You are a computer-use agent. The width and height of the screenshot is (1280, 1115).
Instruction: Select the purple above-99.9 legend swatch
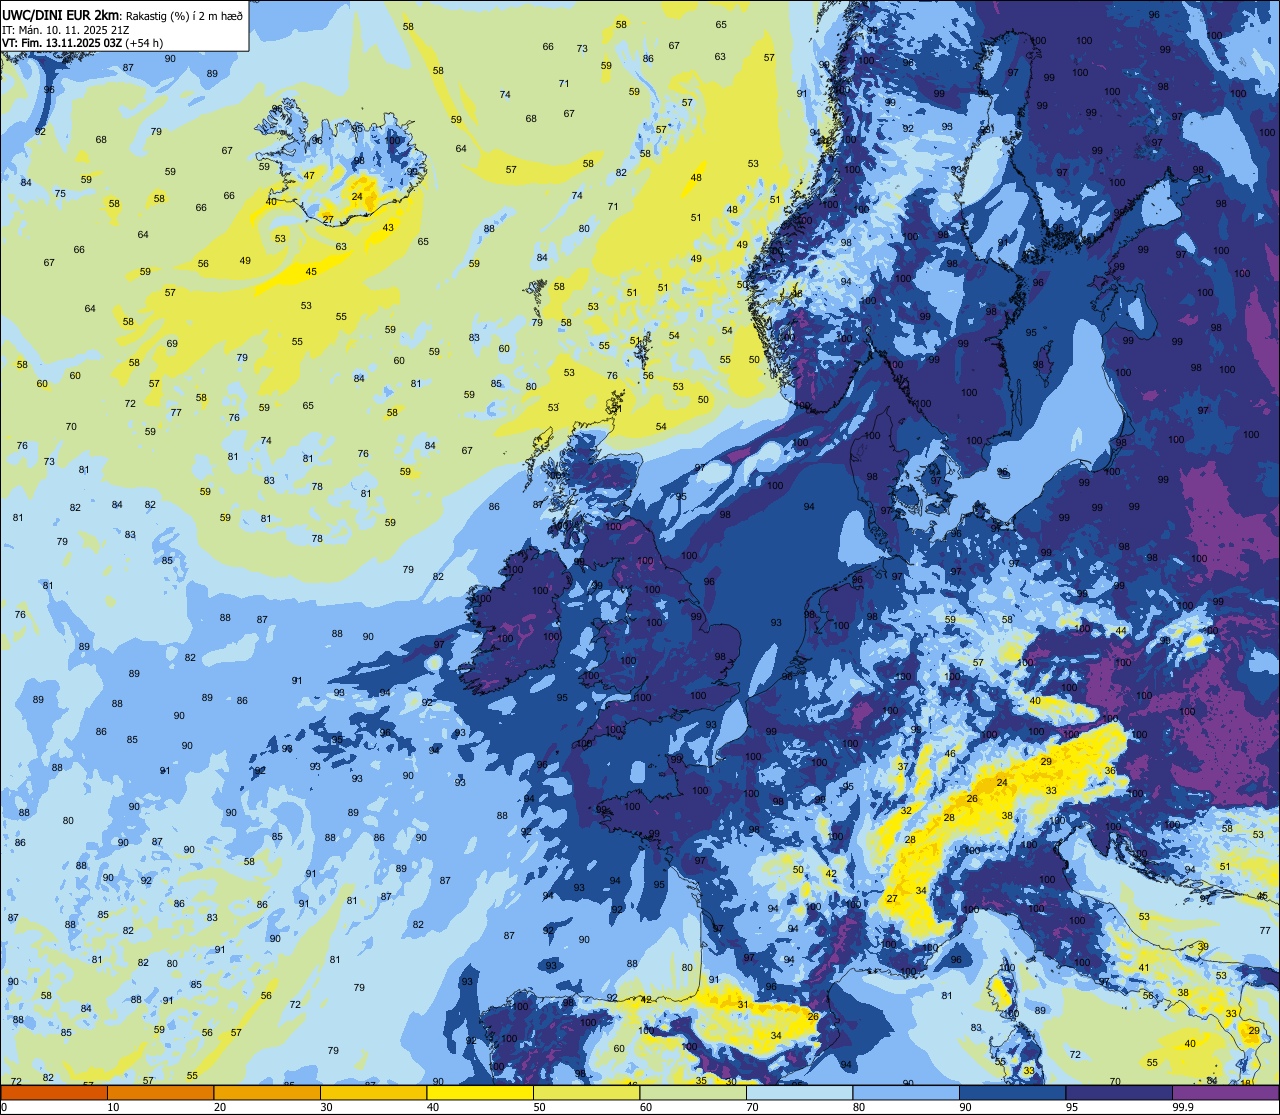[x=1226, y=1092]
